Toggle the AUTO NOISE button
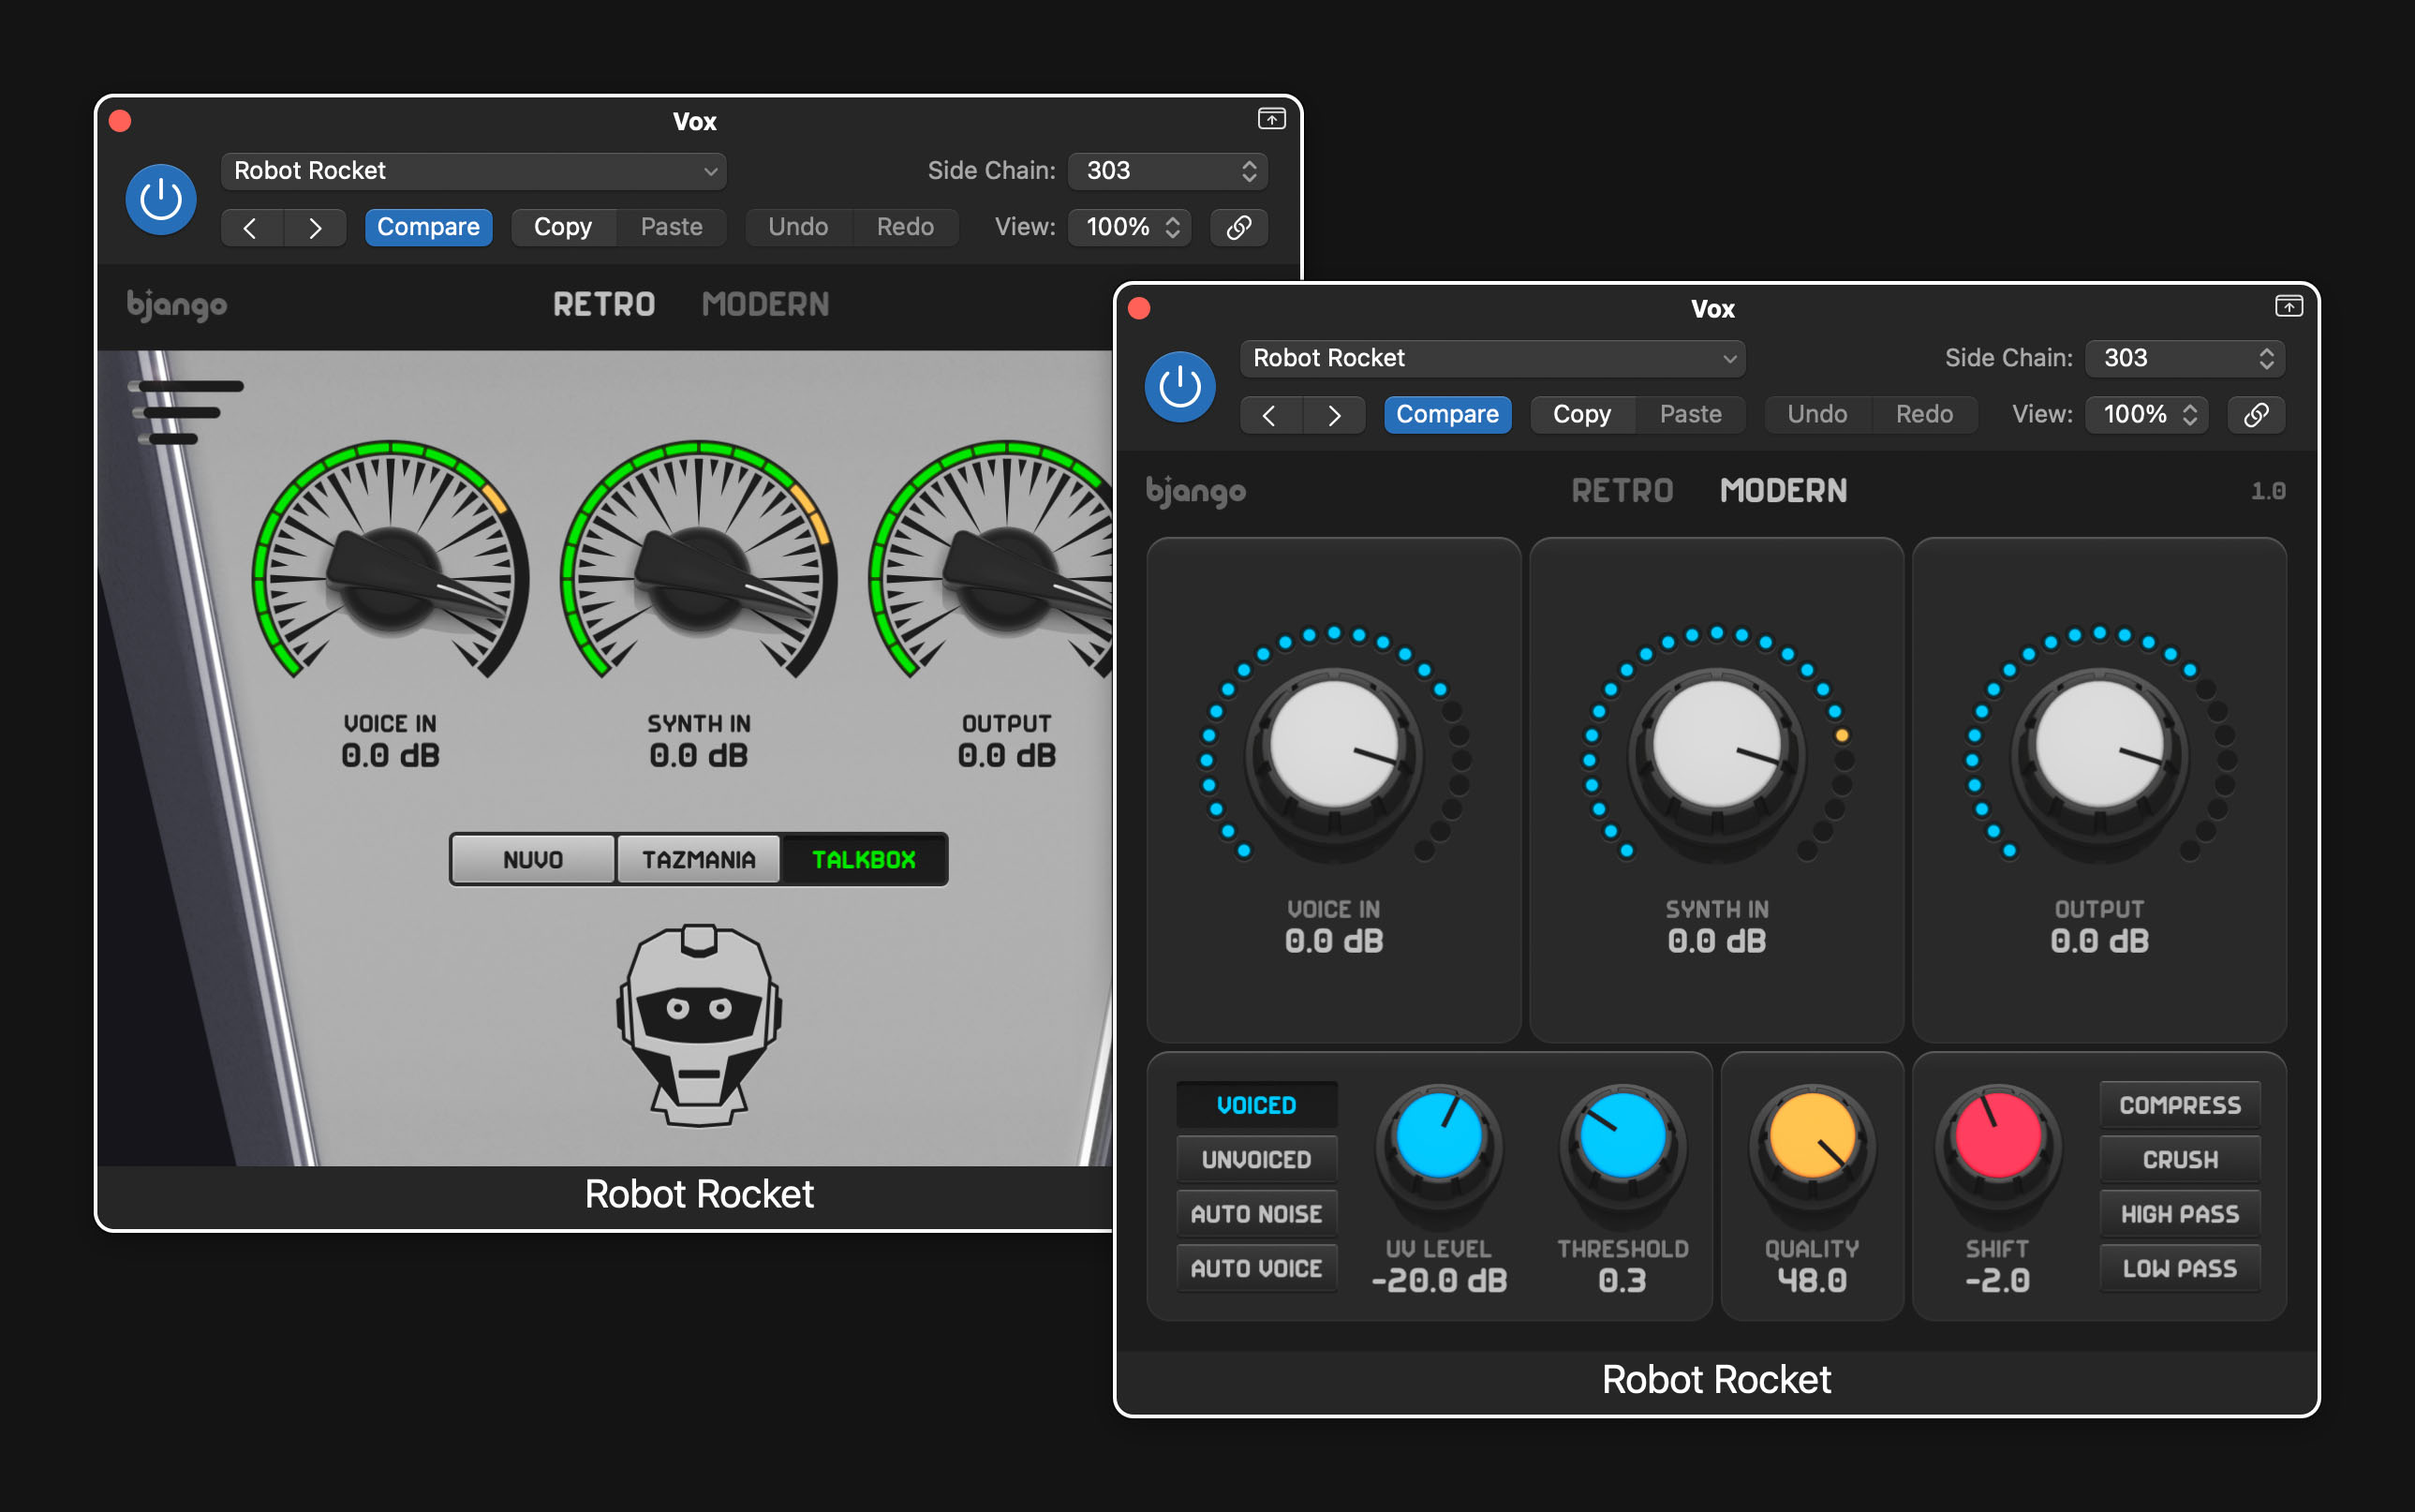The width and height of the screenshot is (2415, 1512). 1256,1214
